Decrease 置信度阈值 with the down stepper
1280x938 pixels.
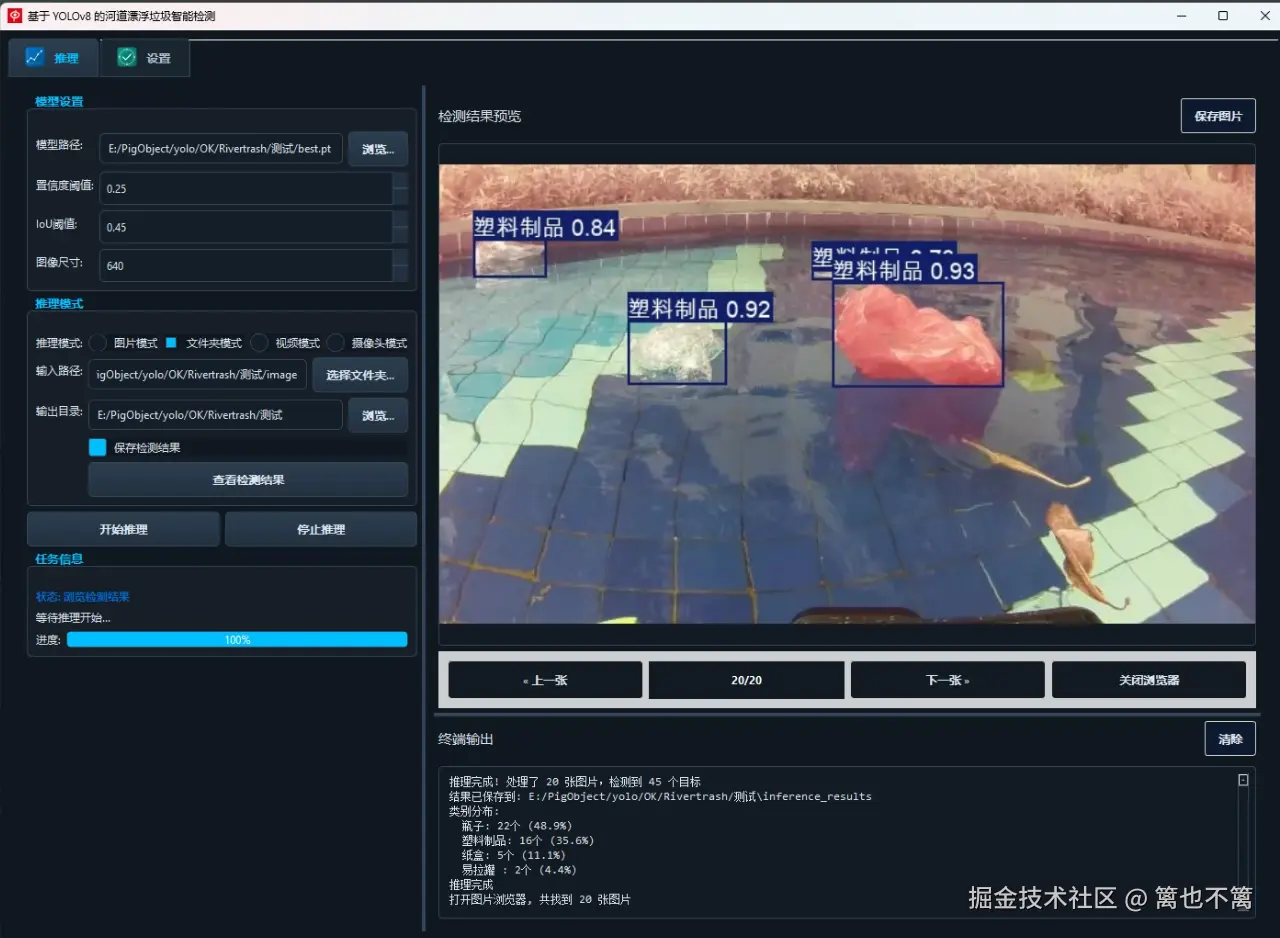pyautogui.click(x=400, y=196)
